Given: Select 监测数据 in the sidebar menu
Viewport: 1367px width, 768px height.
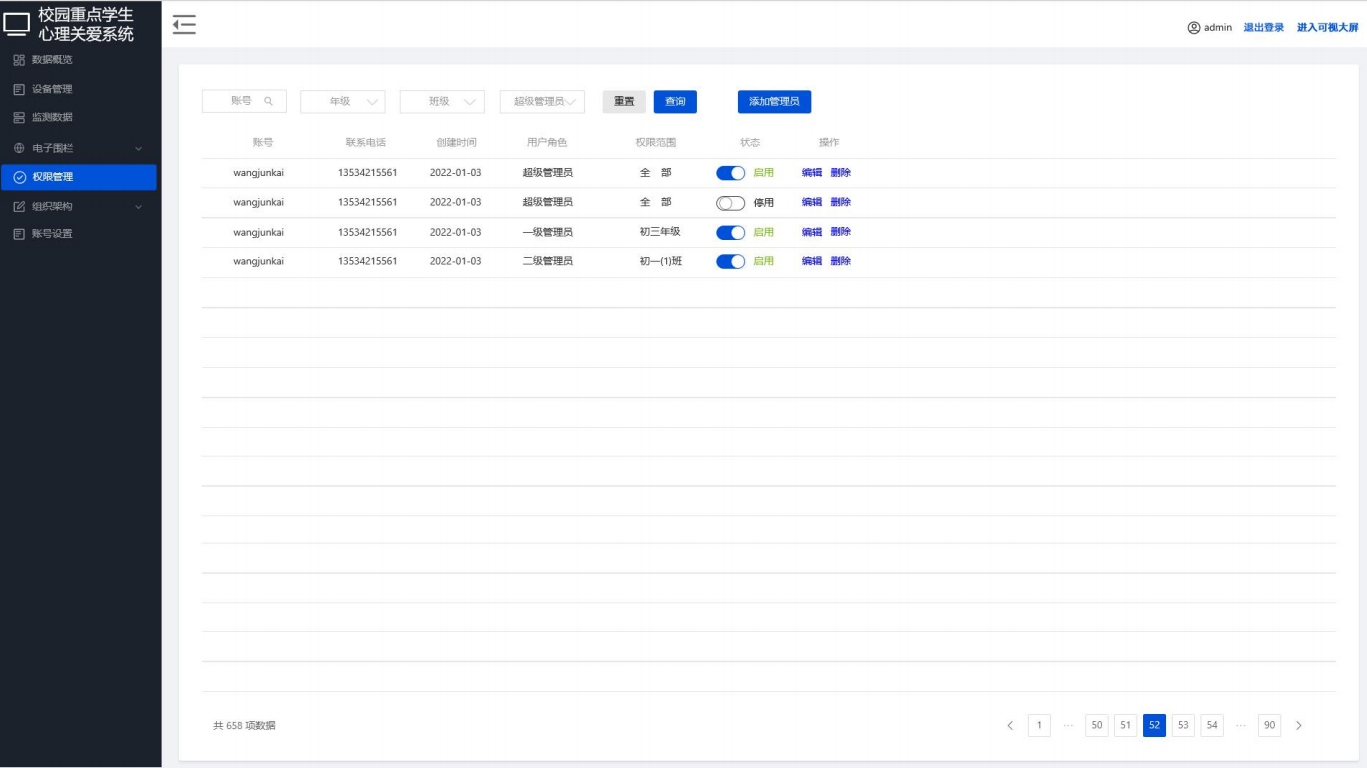Looking at the screenshot, I should pos(51,118).
